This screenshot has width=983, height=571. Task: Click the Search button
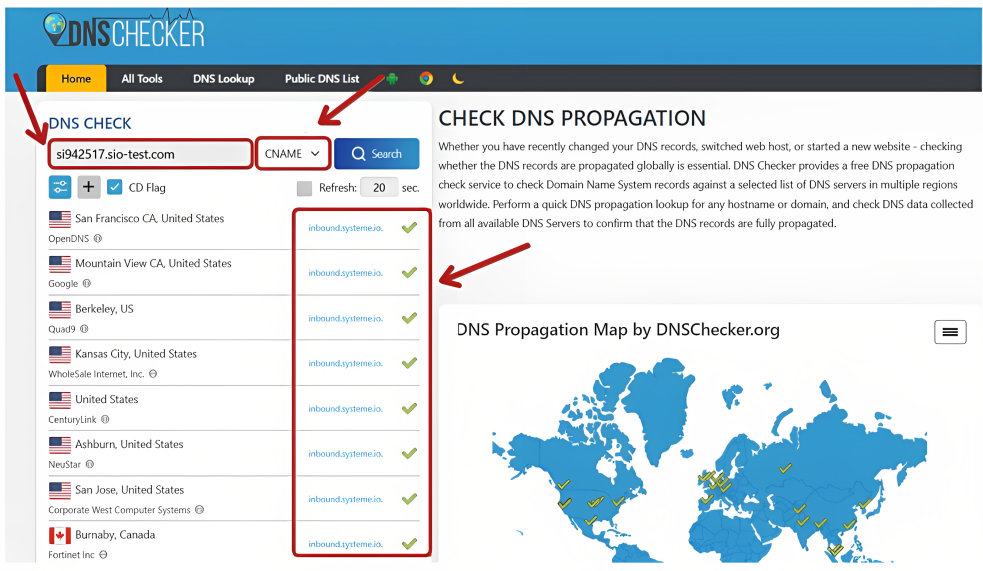tap(377, 154)
